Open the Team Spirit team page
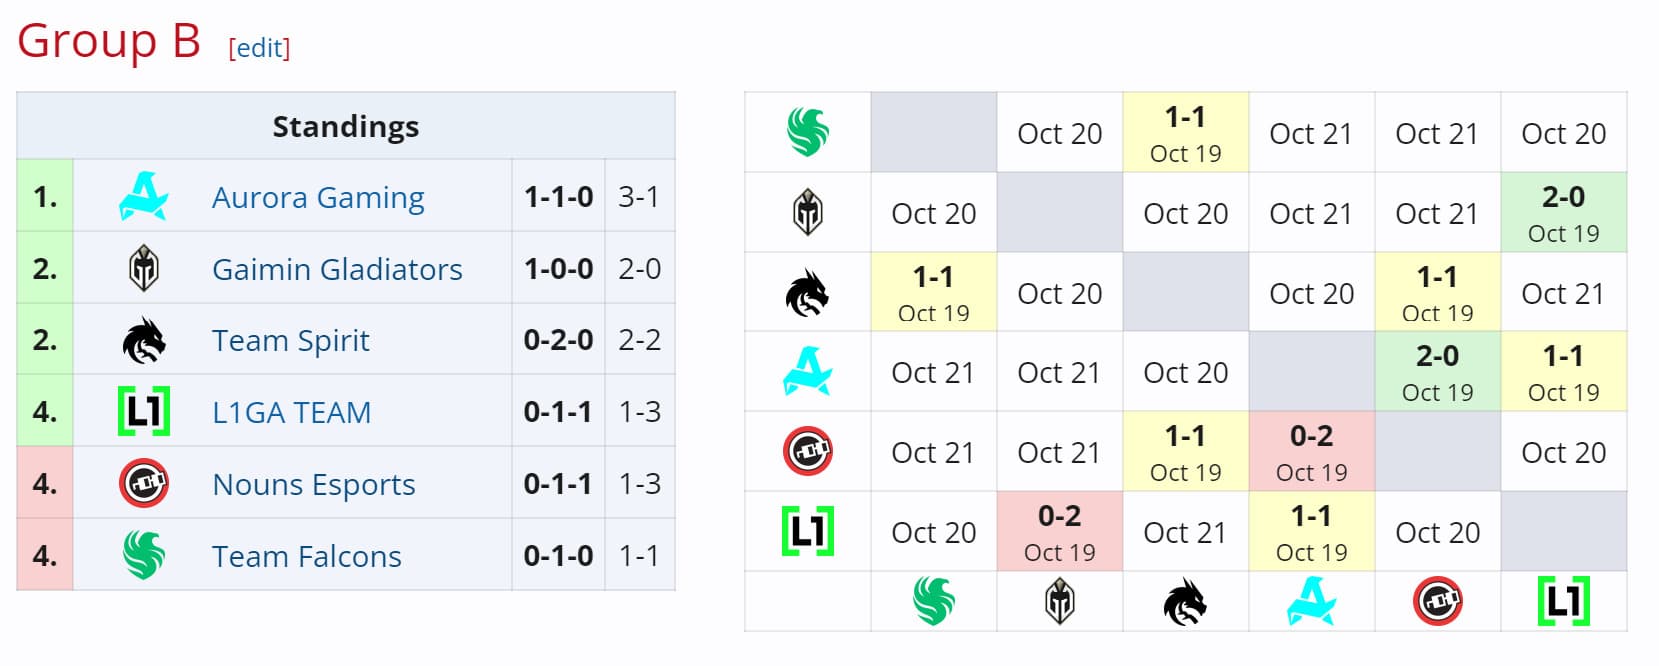1659x666 pixels. click(290, 340)
